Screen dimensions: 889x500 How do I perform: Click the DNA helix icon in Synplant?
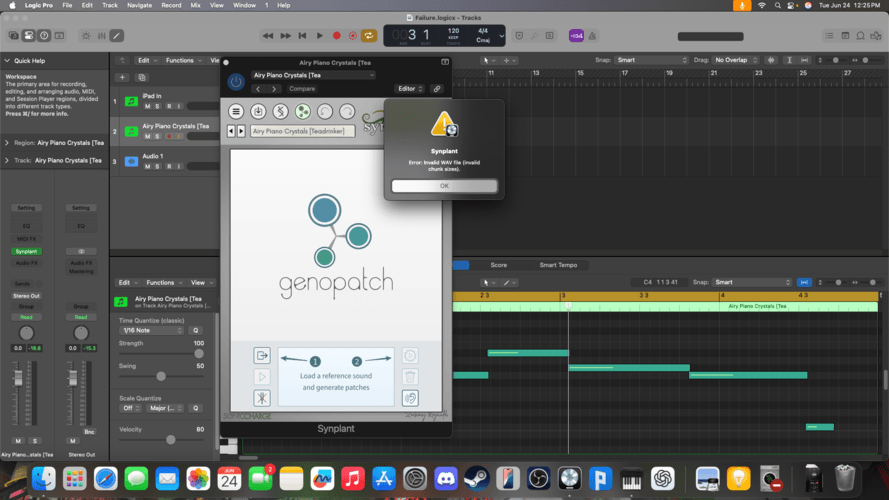(280, 111)
